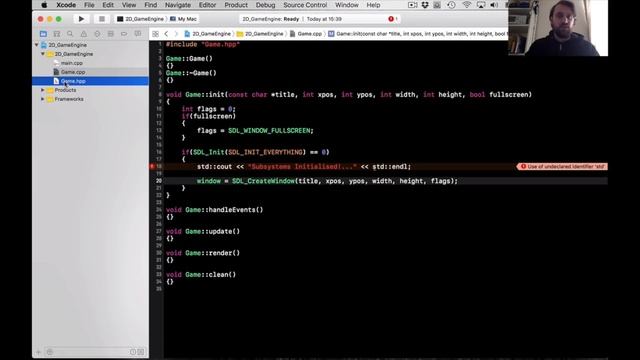Place cursor on the SDL_CreateWindow line
Viewport: 640px width, 360px height.
pyautogui.click(x=327, y=181)
